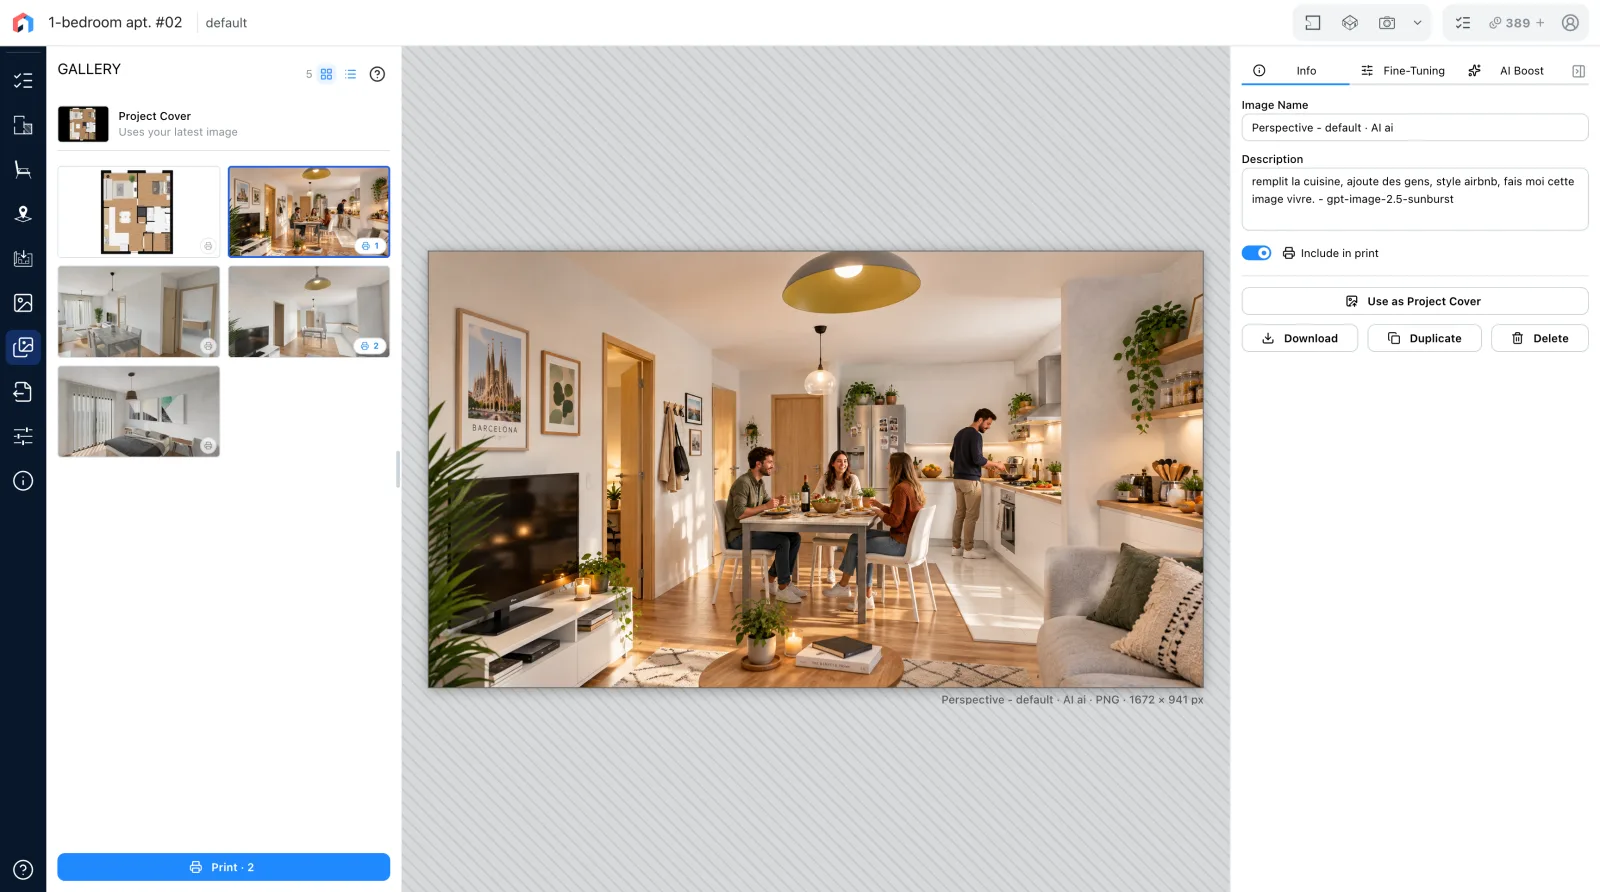Open the checklist panel in left sidebar

pos(23,81)
